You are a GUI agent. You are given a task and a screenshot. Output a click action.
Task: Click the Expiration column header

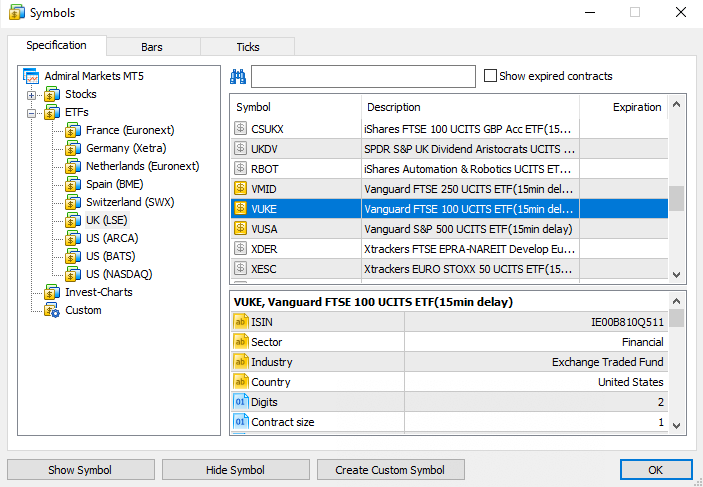624,107
